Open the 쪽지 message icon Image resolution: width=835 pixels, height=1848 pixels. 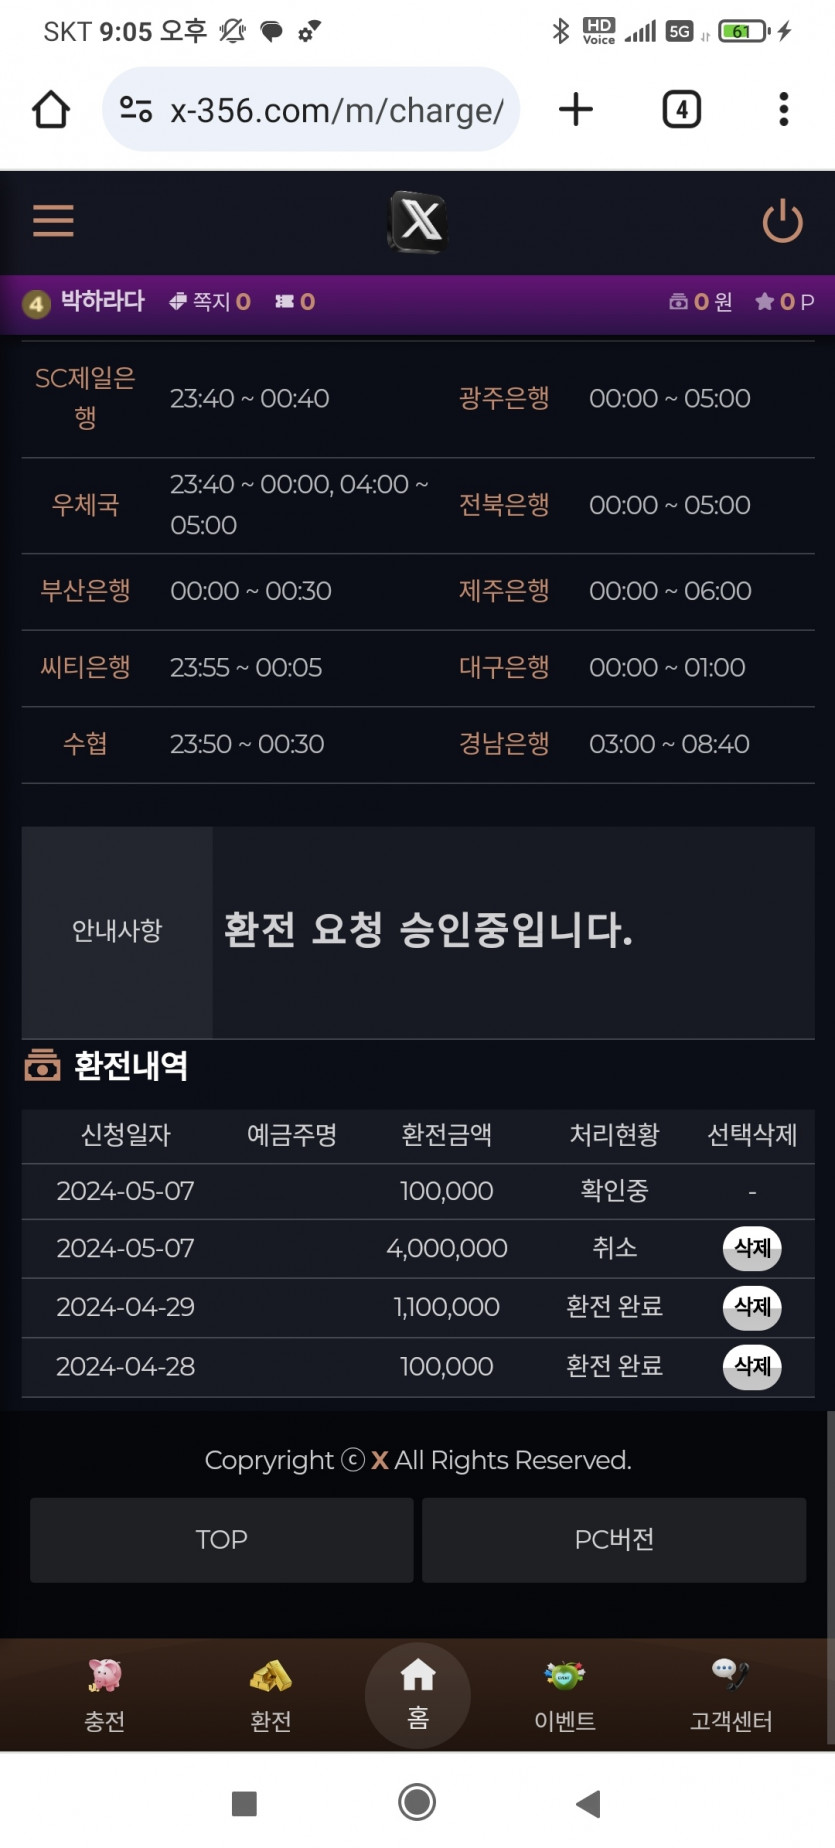tap(178, 301)
